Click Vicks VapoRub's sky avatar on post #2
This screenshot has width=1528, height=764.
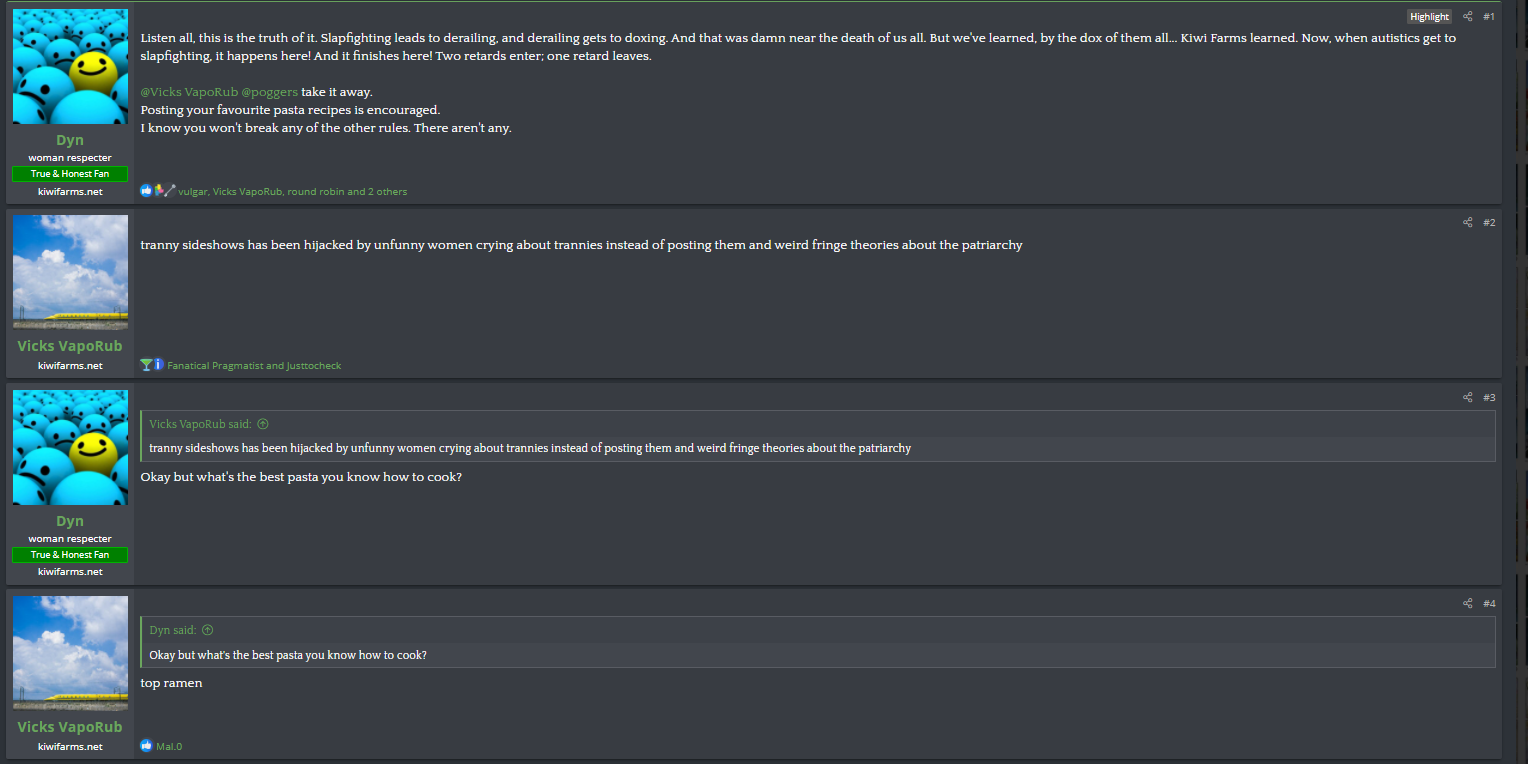point(70,272)
